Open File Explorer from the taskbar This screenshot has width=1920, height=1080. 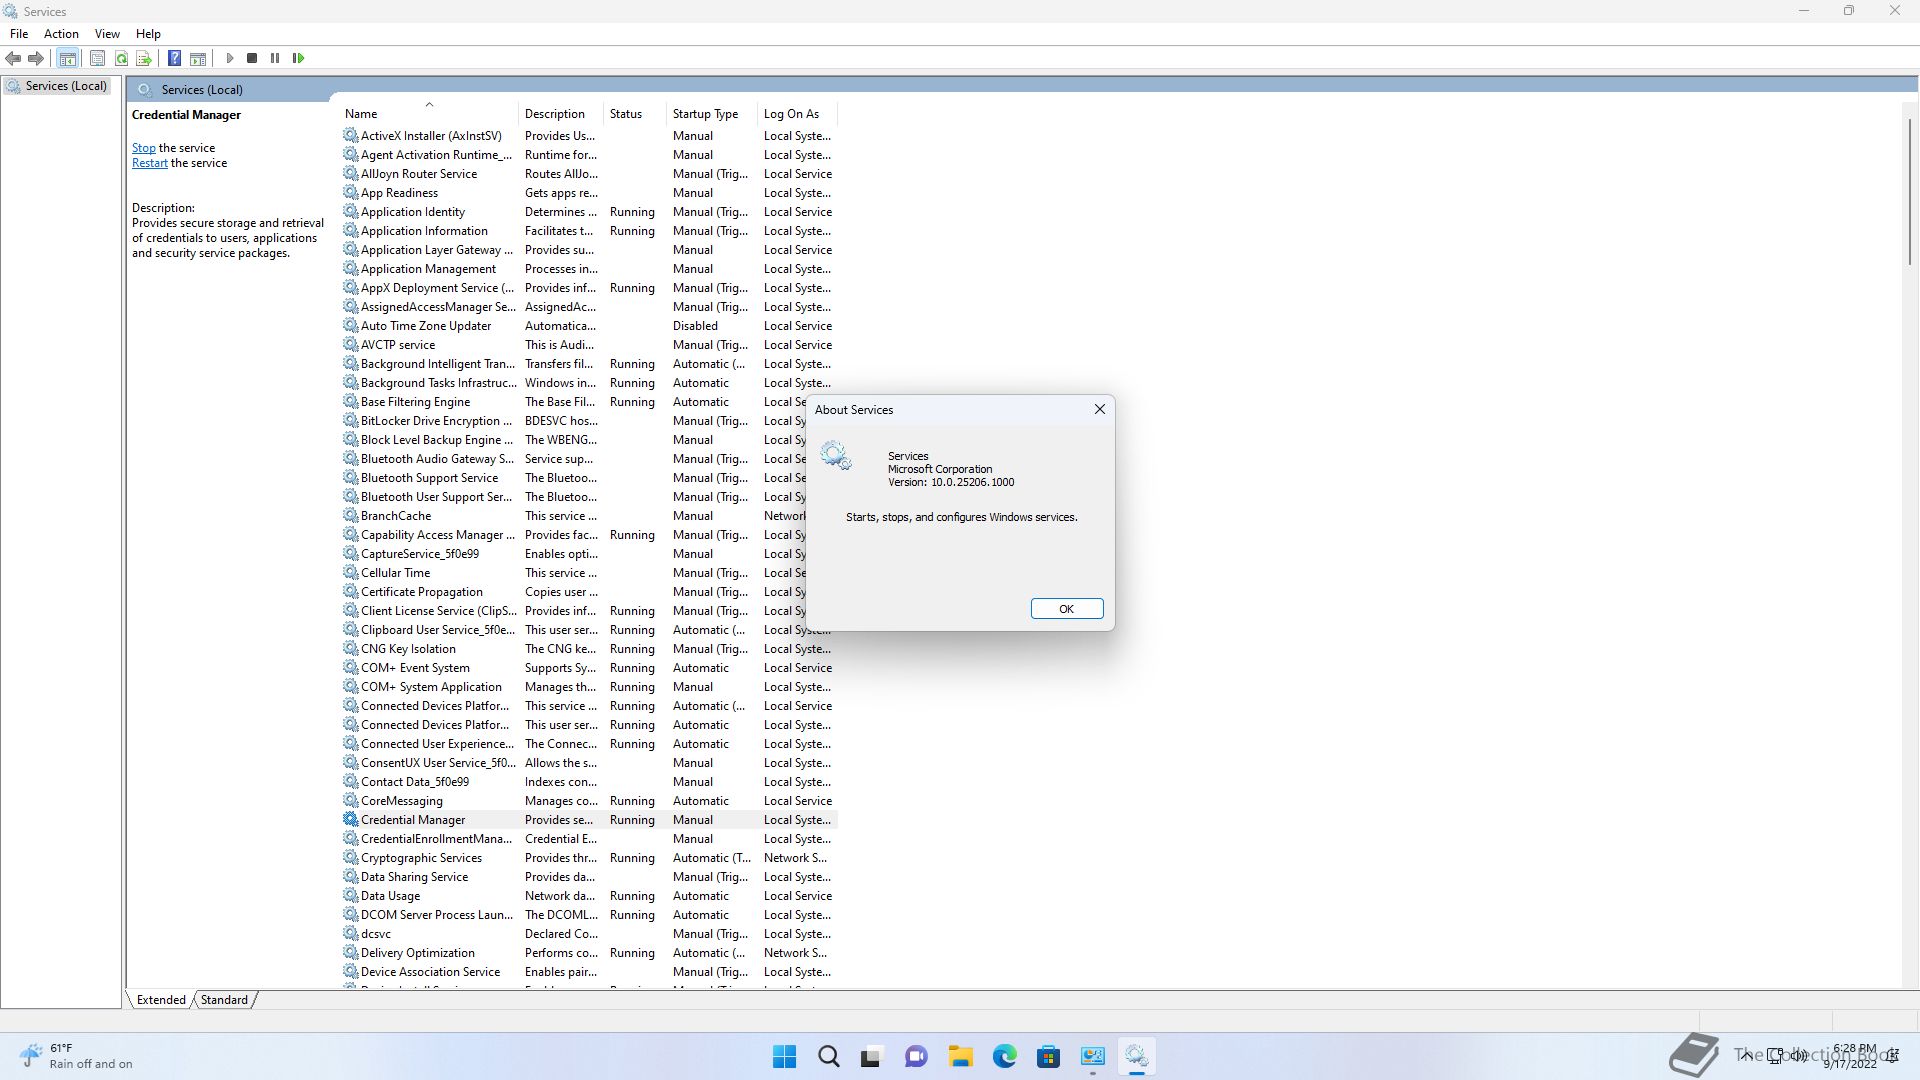pyautogui.click(x=960, y=1056)
